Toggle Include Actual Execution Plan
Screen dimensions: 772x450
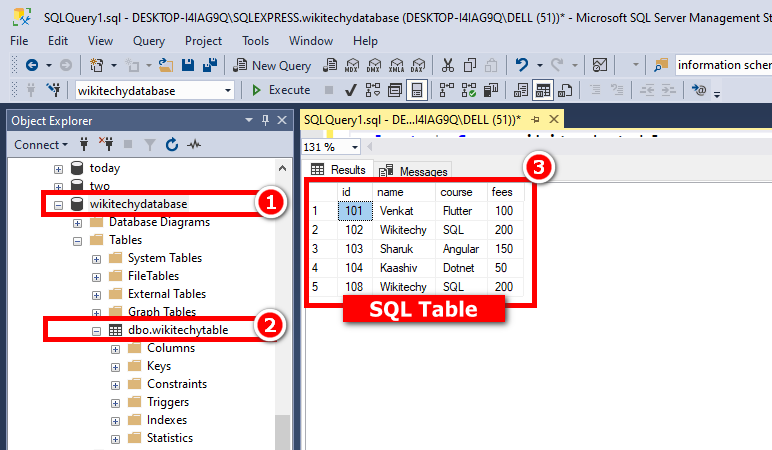447,90
